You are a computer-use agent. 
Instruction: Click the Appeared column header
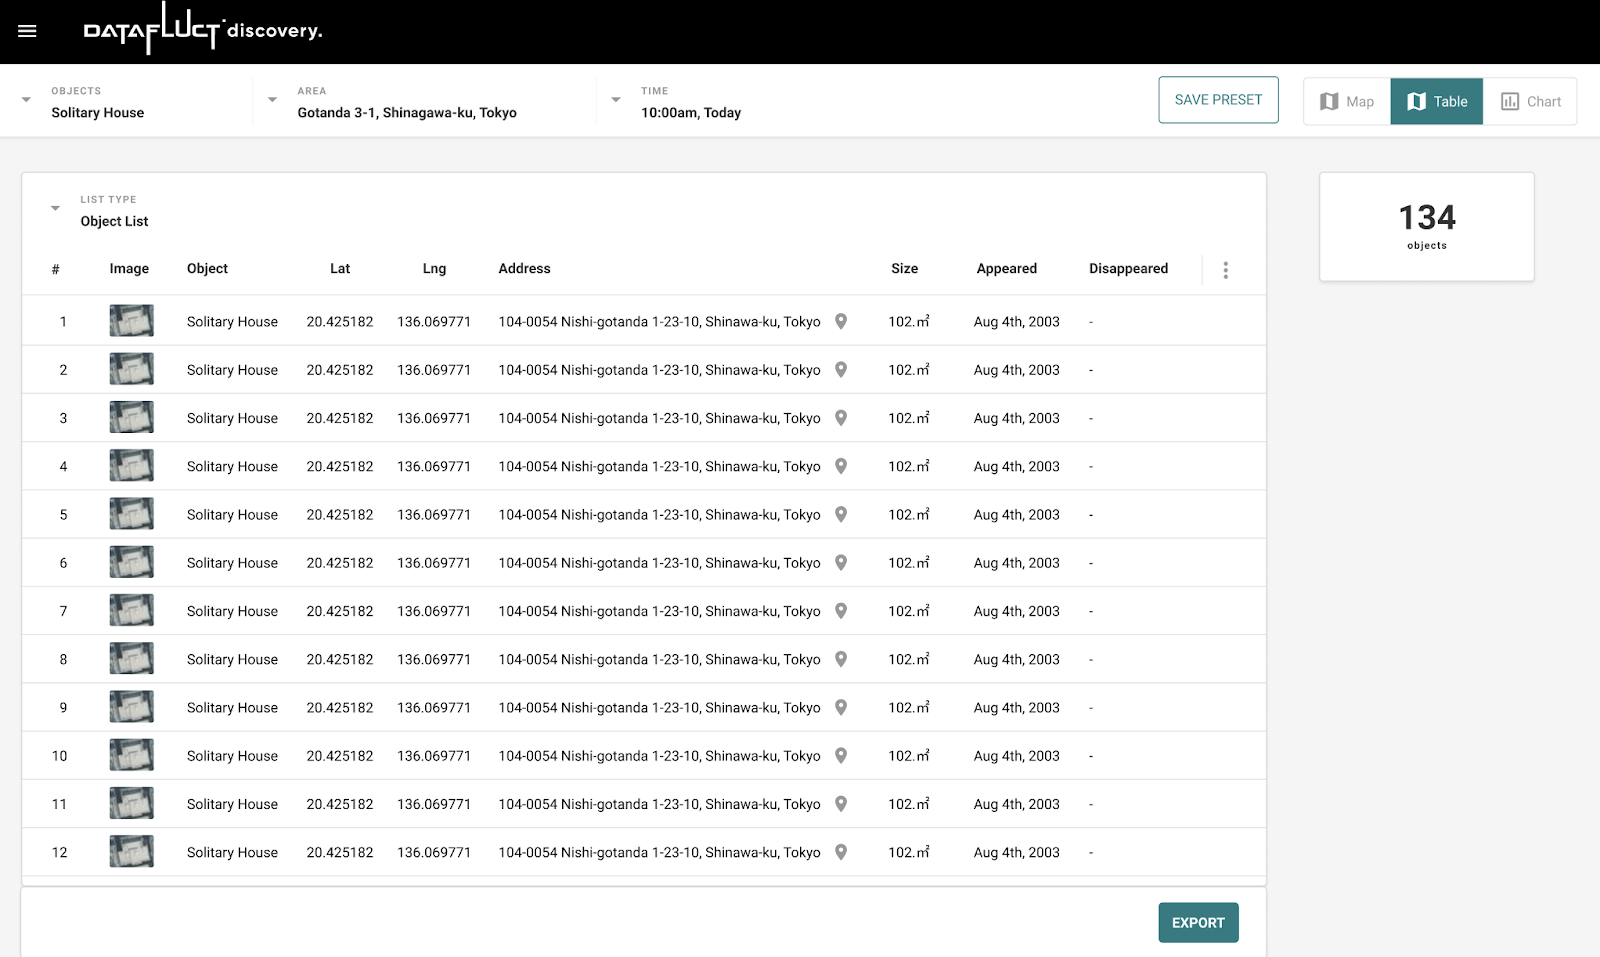pyautogui.click(x=1006, y=269)
